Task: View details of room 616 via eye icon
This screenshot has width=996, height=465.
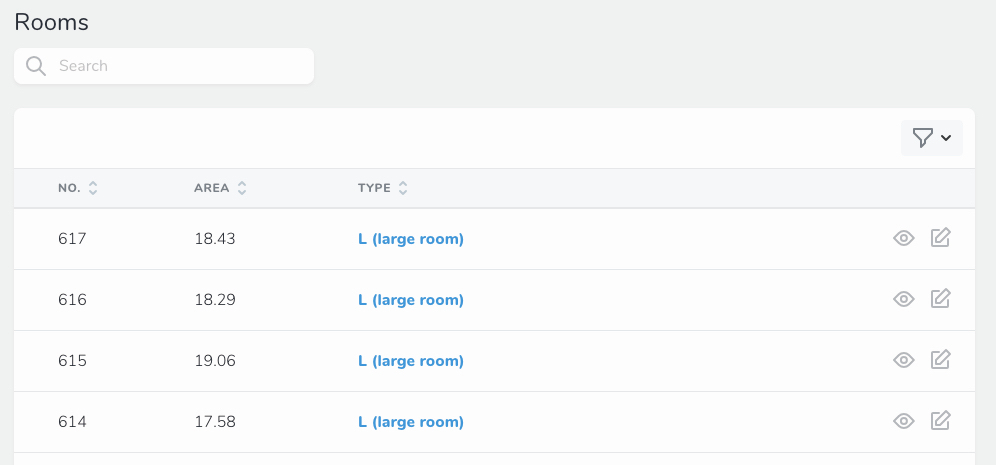Action: (x=904, y=299)
